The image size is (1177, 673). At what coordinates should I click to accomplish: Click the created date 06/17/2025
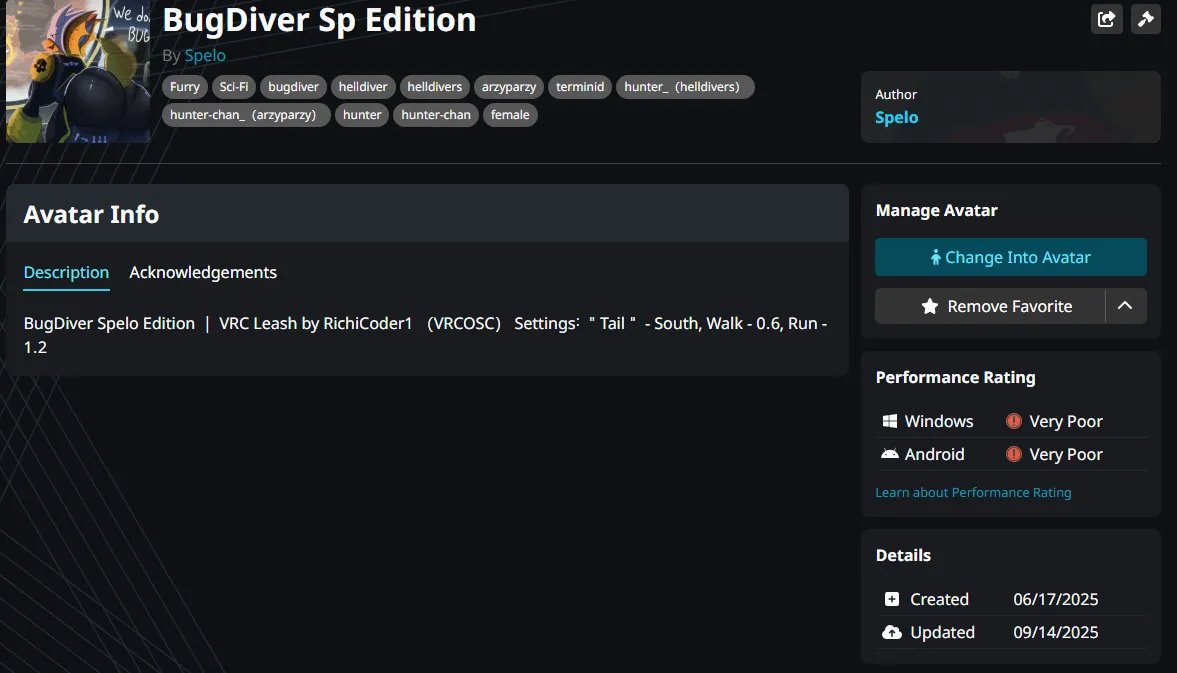click(x=1055, y=599)
